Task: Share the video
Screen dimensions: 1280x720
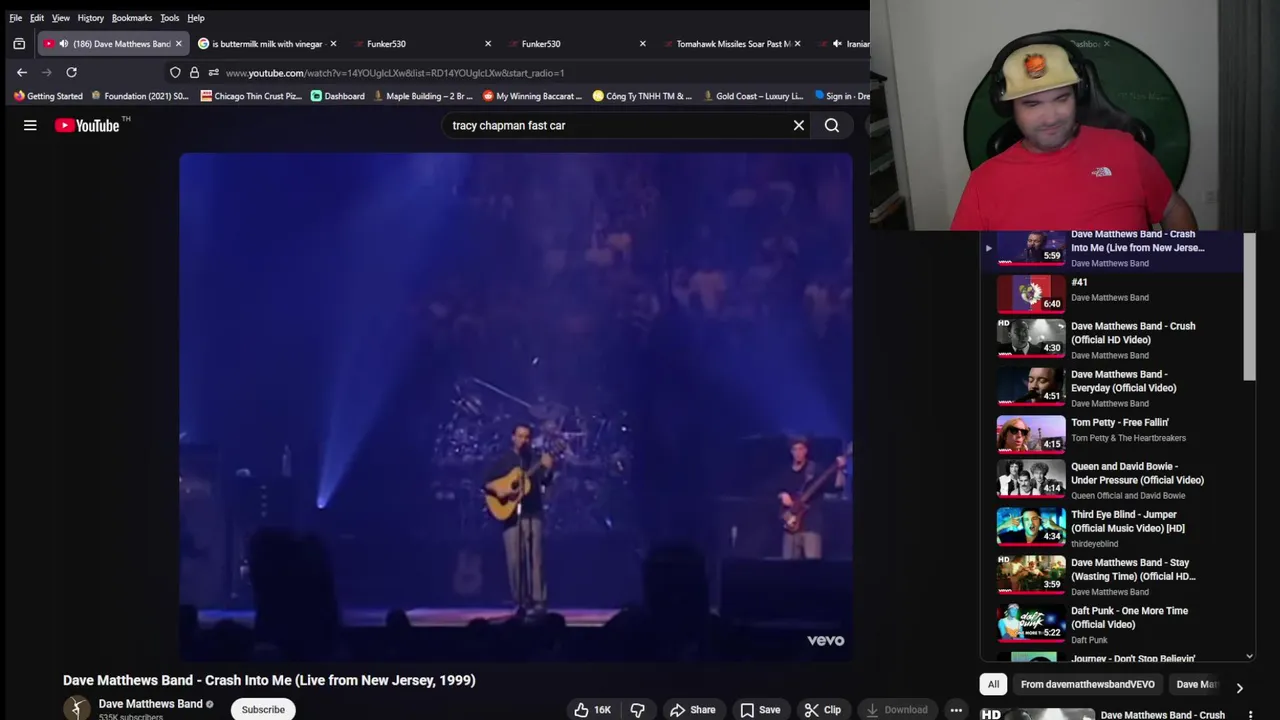Action: 693,710
